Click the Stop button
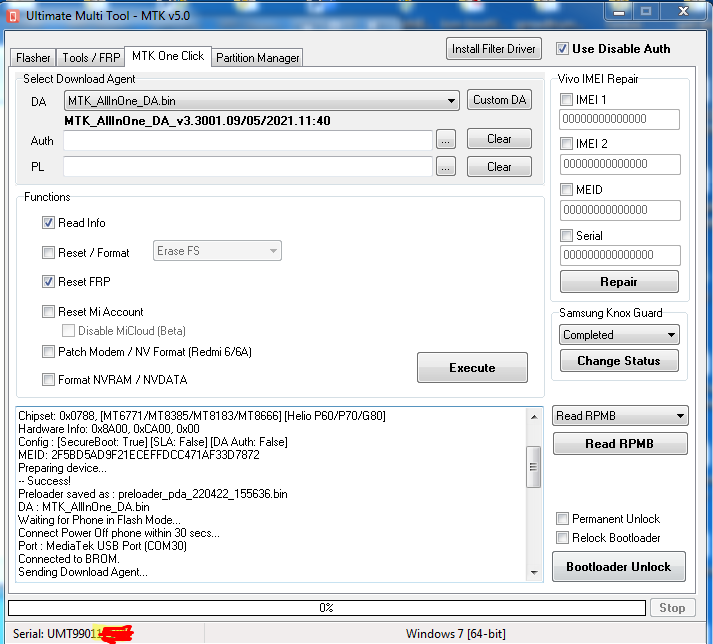 coord(672,608)
